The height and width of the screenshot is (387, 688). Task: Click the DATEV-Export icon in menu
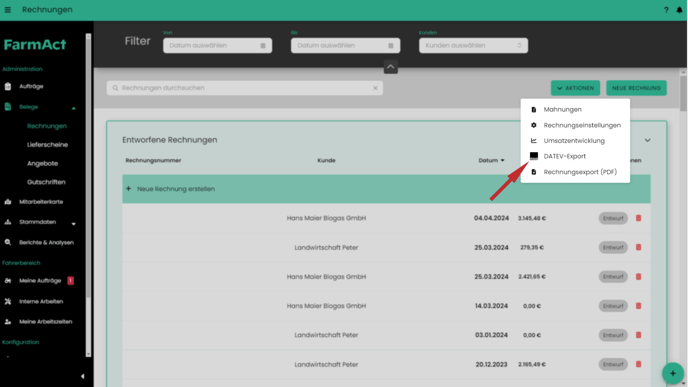[534, 156]
